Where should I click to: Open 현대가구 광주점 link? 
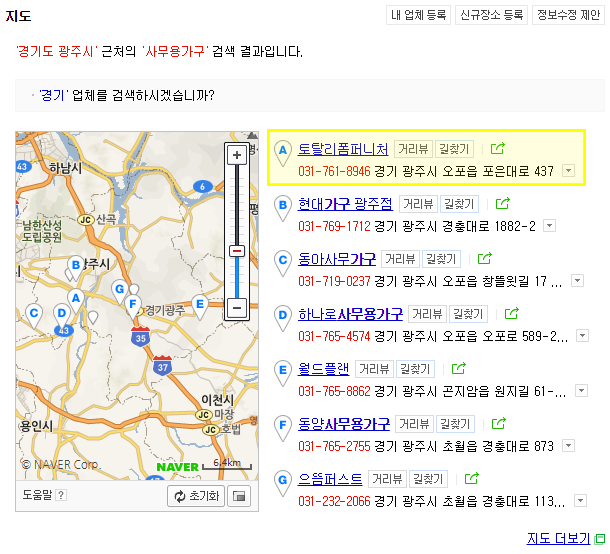click(x=345, y=204)
